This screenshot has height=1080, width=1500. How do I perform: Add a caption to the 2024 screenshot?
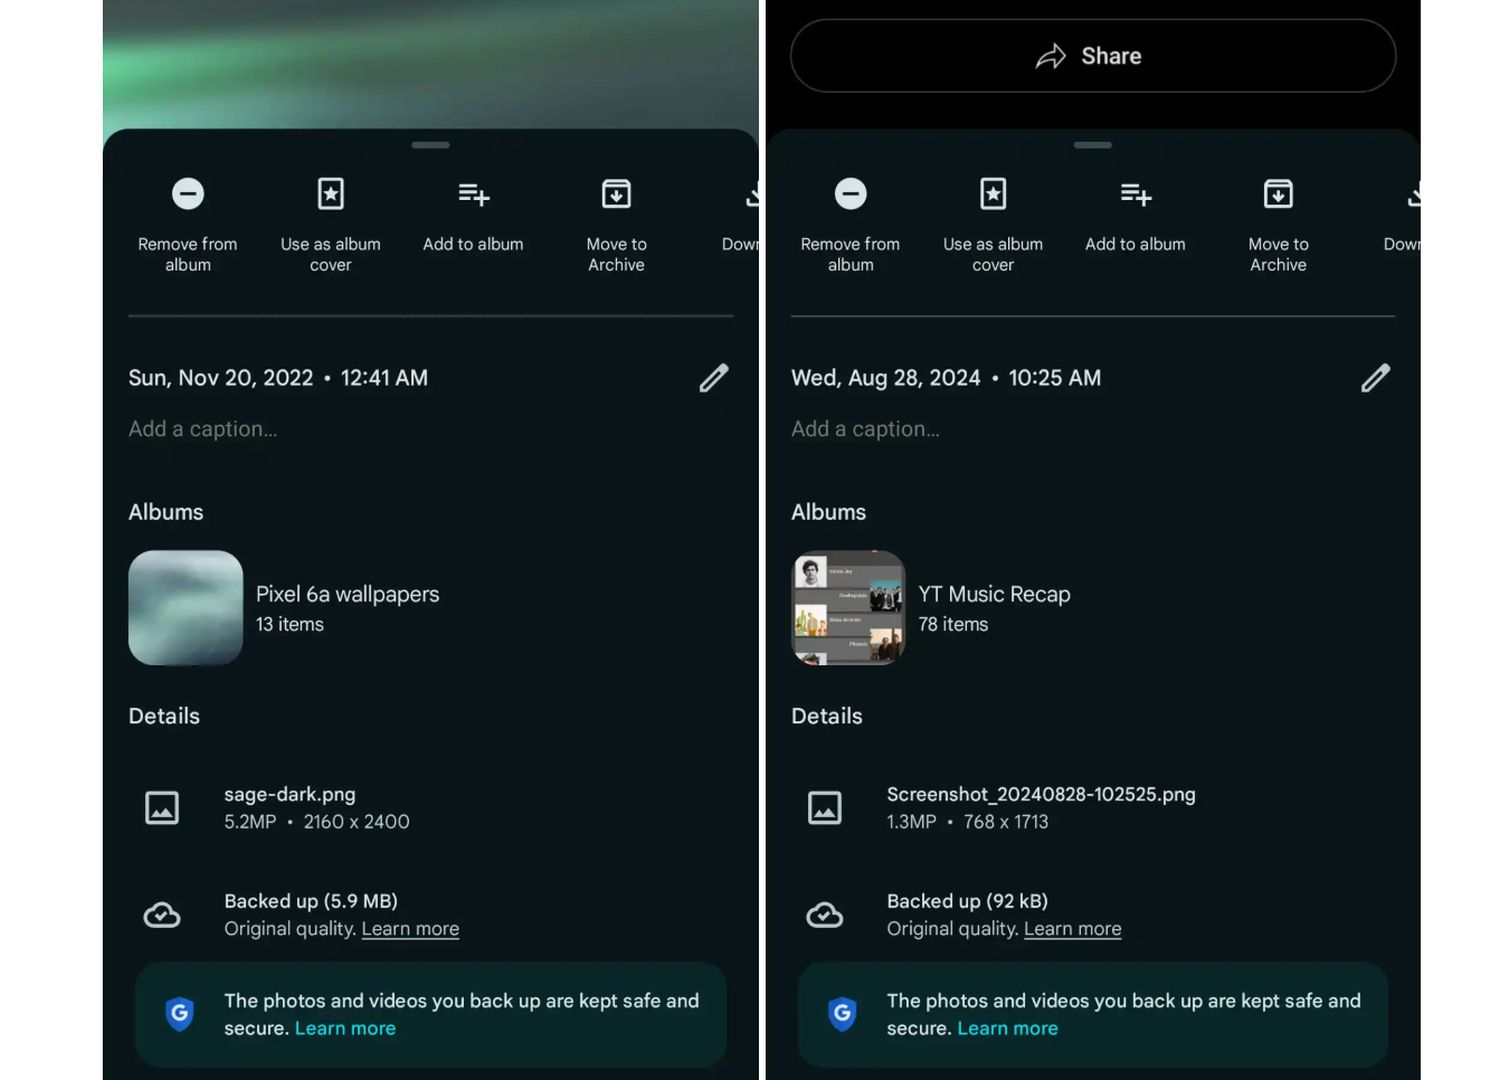865,429
